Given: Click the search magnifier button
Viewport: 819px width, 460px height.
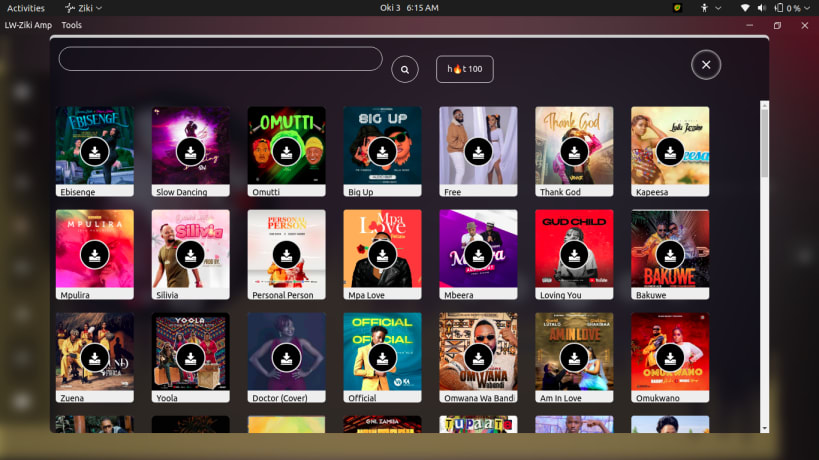Looking at the screenshot, I should 405,69.
